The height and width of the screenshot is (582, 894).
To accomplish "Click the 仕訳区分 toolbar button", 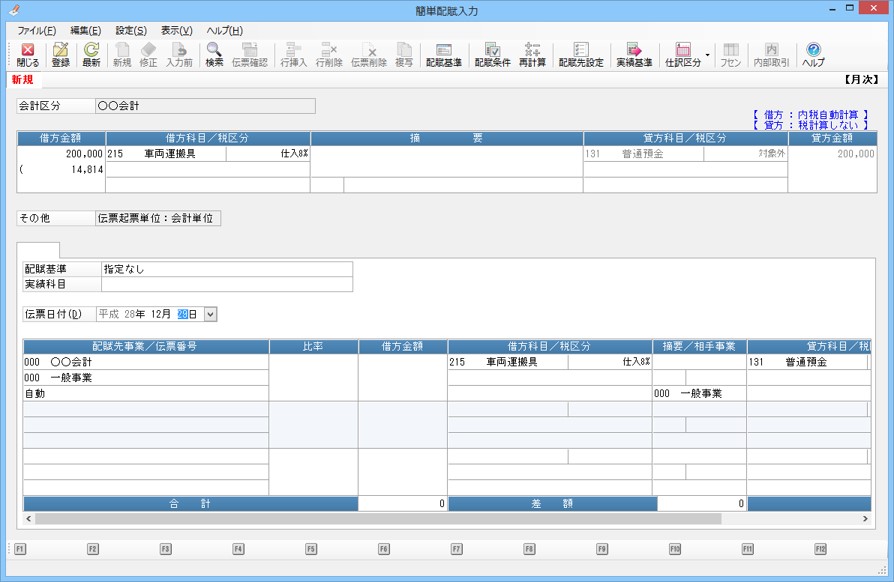I will [682, 54].
